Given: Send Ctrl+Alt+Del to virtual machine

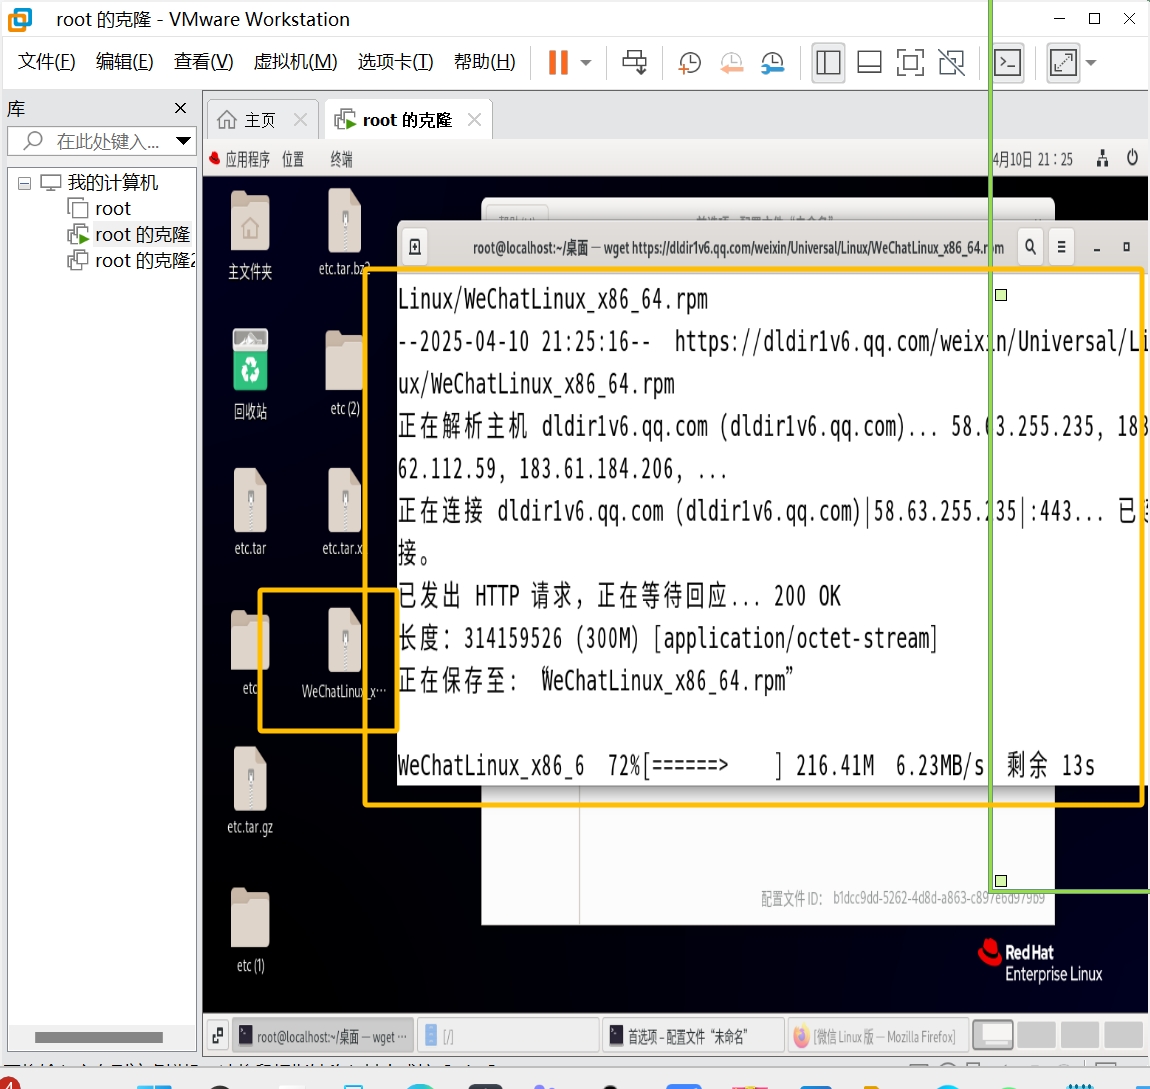Looking at the screenshot, I should click(634, 62).
